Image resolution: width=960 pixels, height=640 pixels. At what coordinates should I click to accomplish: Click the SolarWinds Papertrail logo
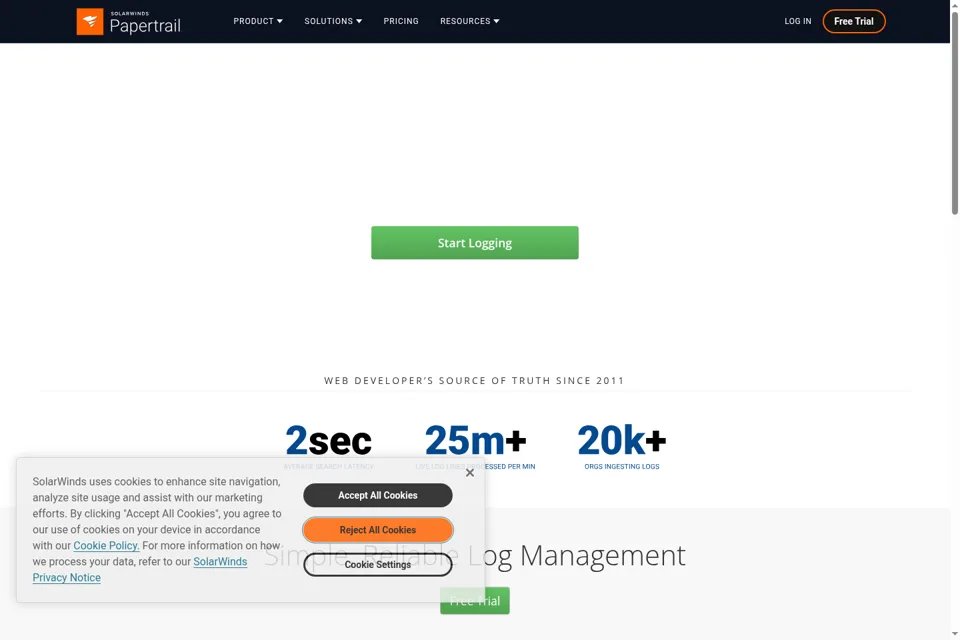[x=129, y=21]
